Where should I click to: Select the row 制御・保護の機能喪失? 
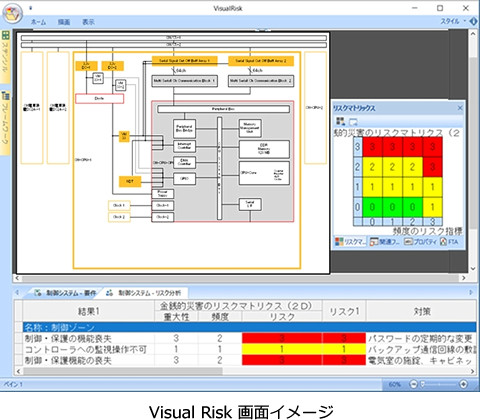point(249,339)
